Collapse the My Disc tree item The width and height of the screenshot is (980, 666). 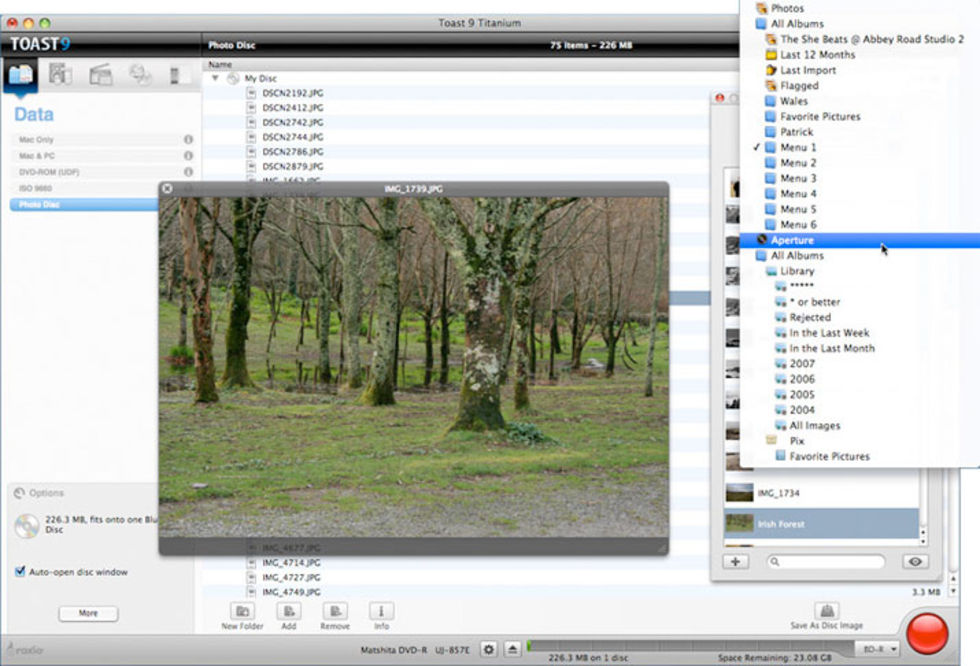(x=215, y=78)
